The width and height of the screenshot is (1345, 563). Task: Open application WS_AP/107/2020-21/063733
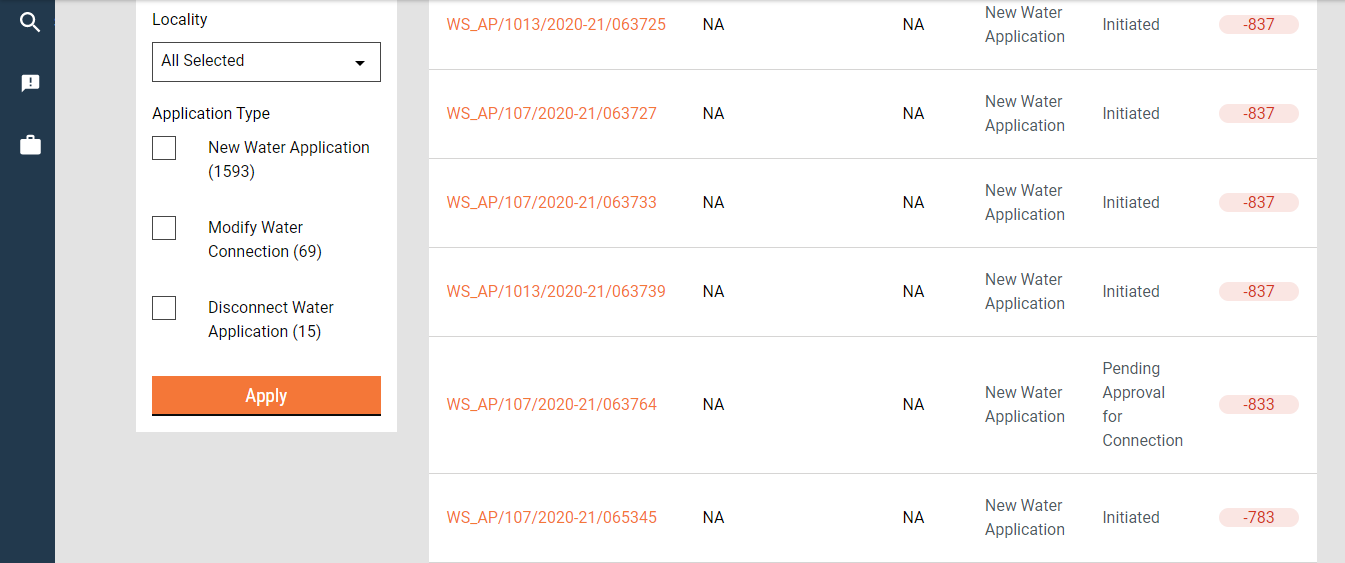(551, 202)
